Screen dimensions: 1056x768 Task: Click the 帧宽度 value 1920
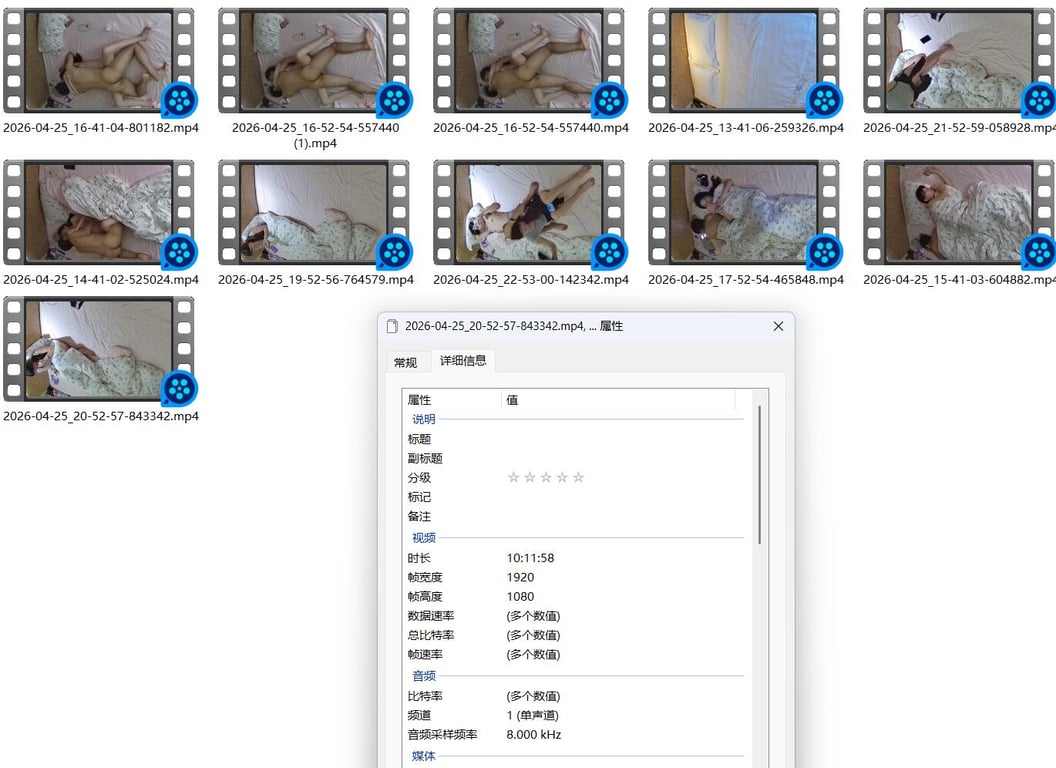pyautogui.click(x=520, y=577)
